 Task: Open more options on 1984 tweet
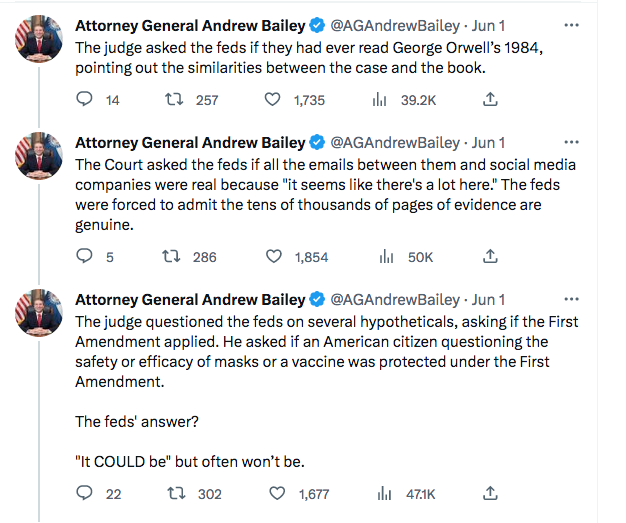[x=571, y=25]
